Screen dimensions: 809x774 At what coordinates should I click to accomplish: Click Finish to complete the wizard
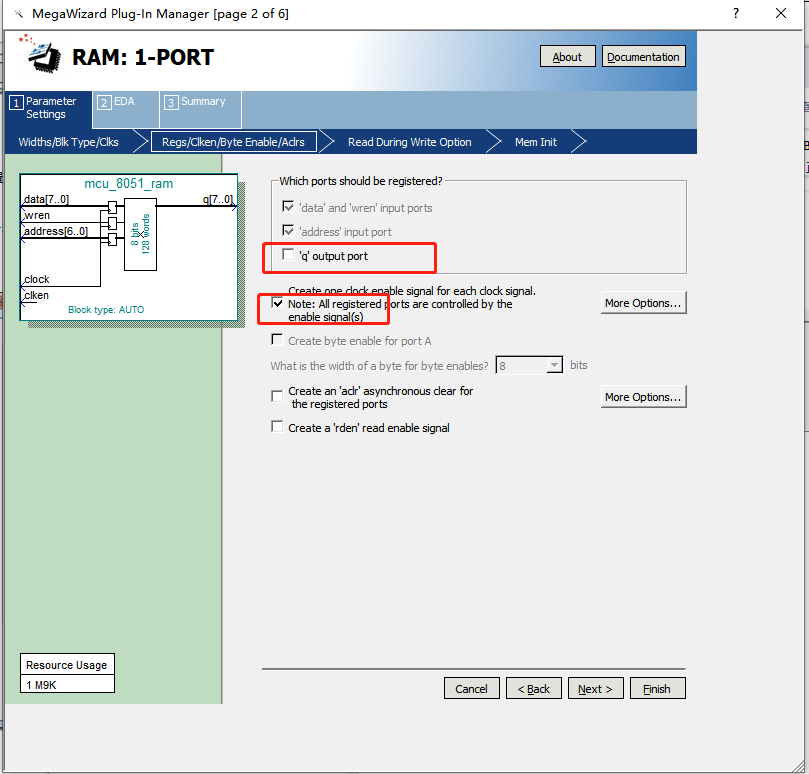click(x=657, y=688)
